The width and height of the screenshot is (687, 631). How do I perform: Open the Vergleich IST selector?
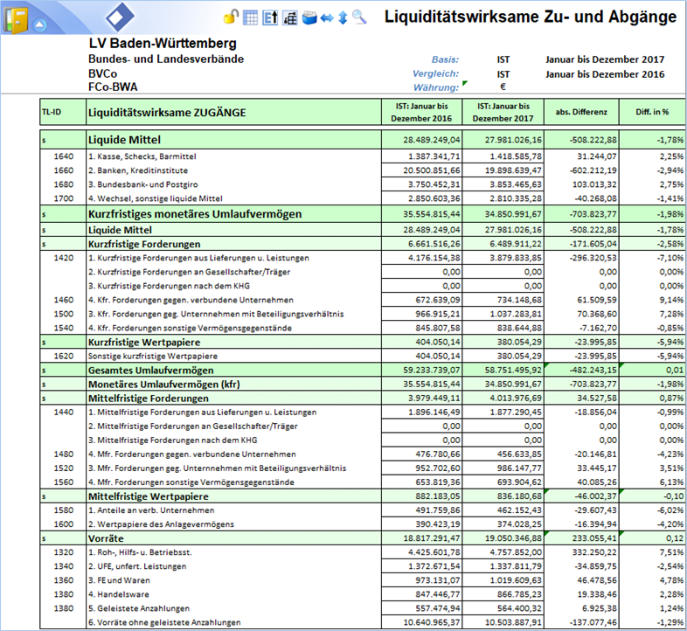point(502,74)
